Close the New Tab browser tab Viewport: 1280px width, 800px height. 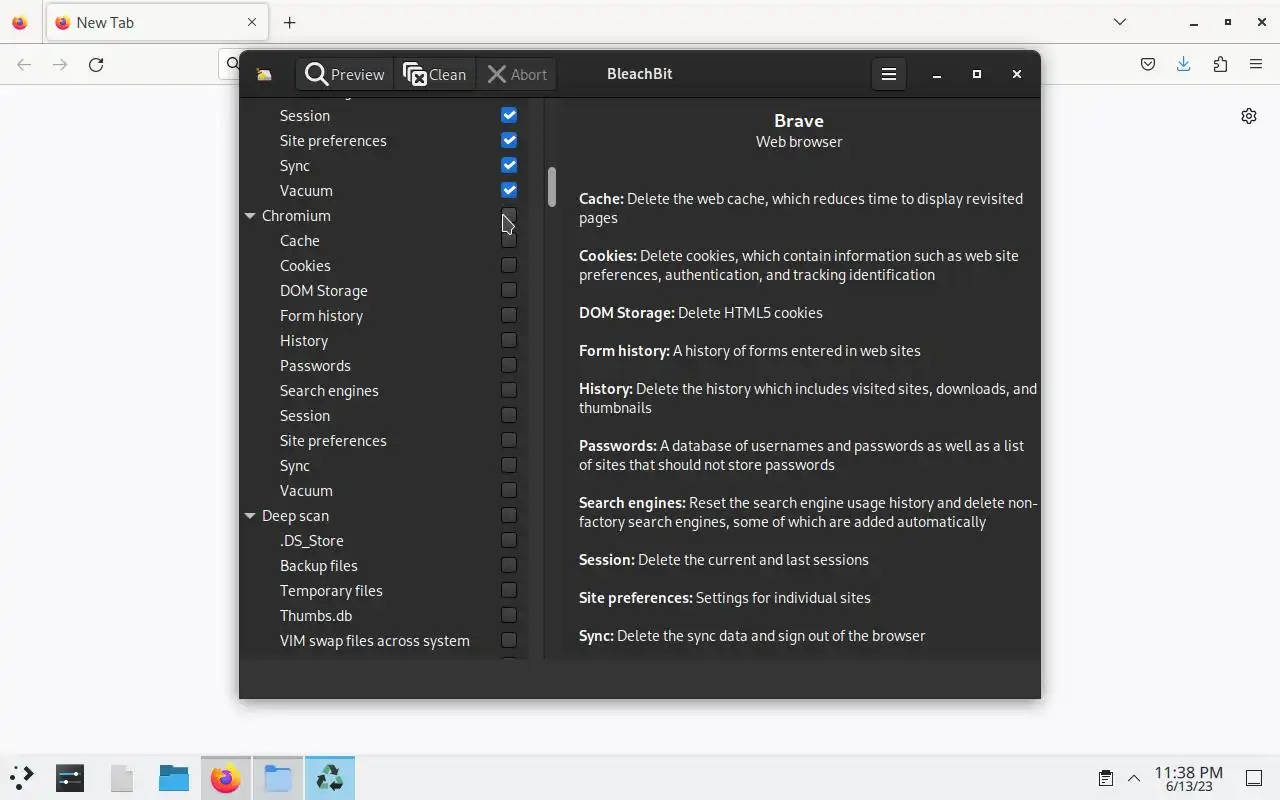click(252, 22)
